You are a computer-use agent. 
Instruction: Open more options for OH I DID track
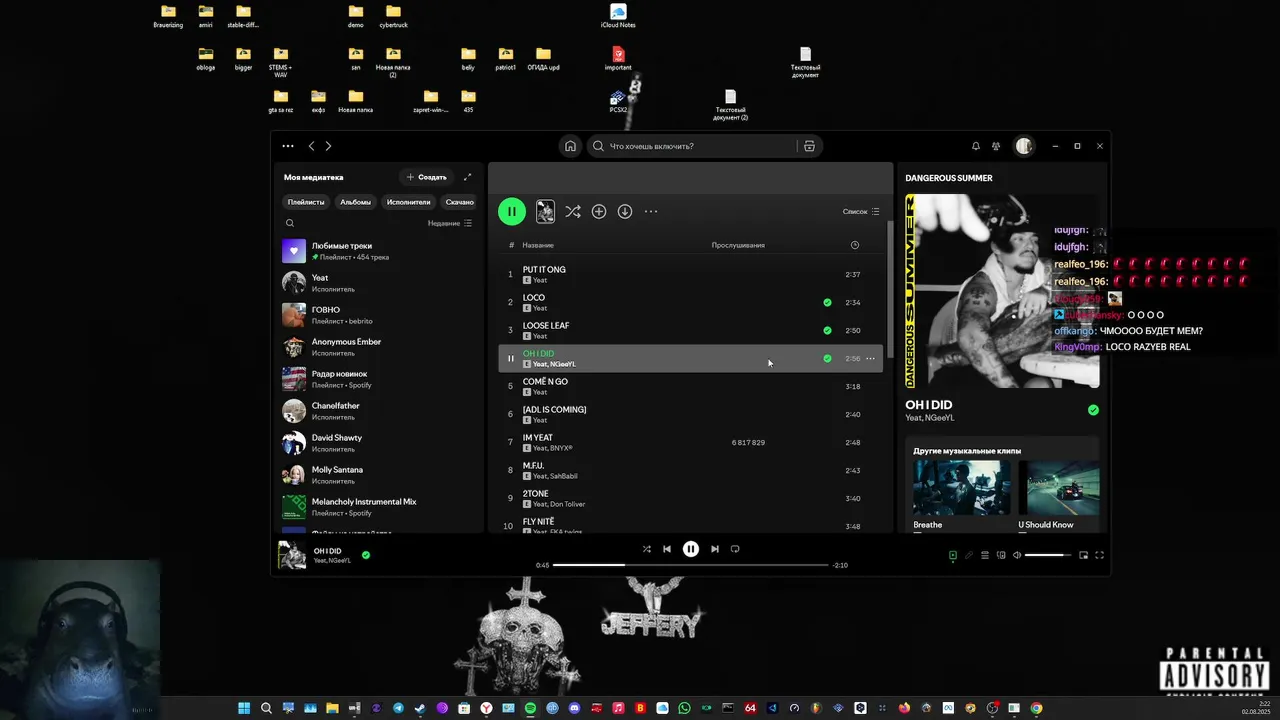pos(870,358)
